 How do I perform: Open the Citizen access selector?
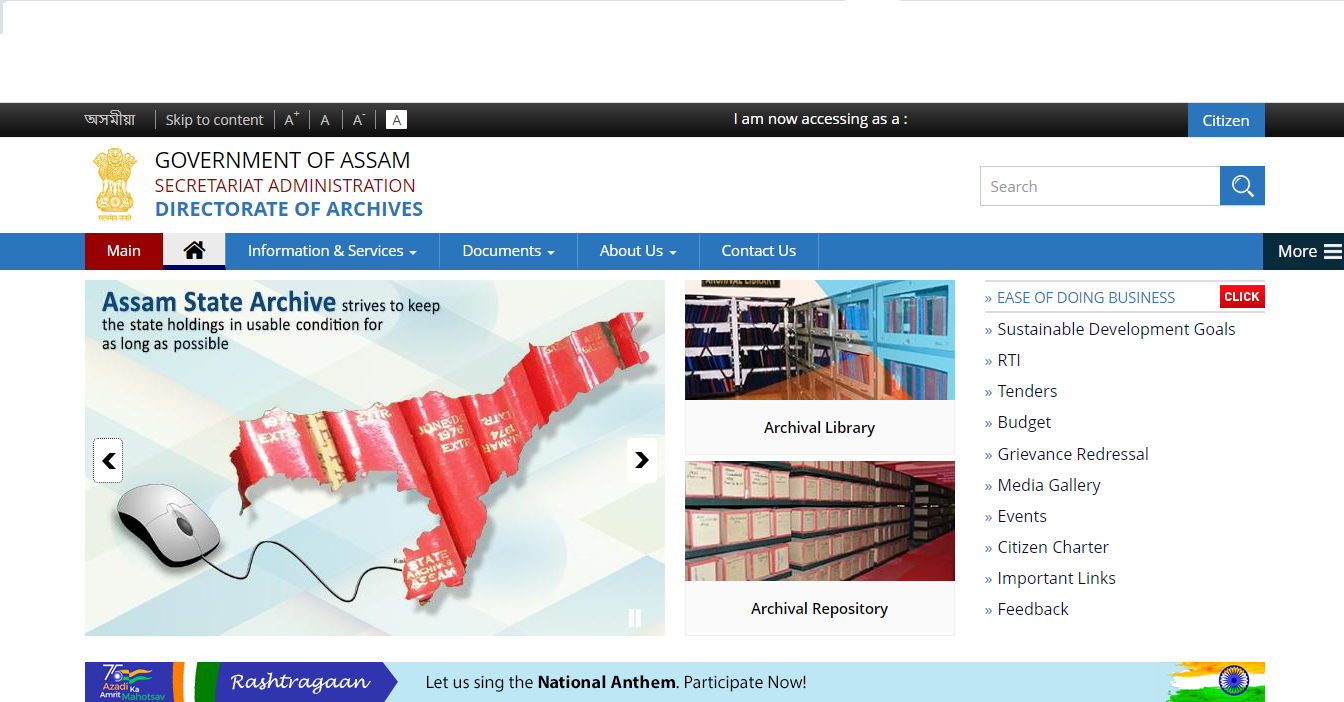[1226, 120]
